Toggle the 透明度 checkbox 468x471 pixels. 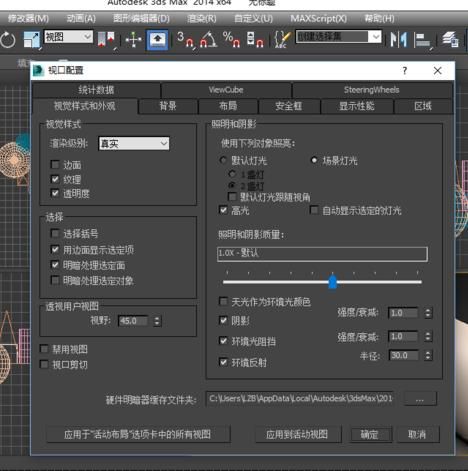[55, 193]
